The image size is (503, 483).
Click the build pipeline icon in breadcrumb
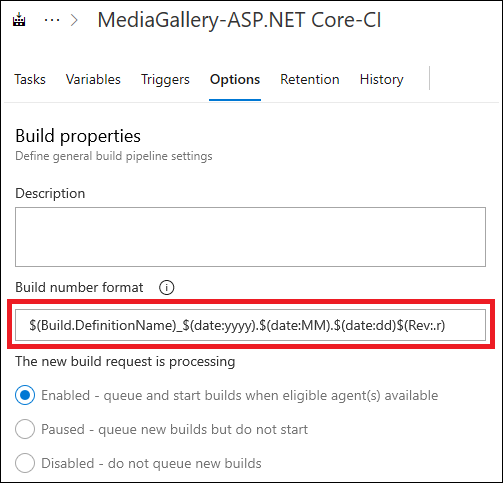click(x=19, y=19)
